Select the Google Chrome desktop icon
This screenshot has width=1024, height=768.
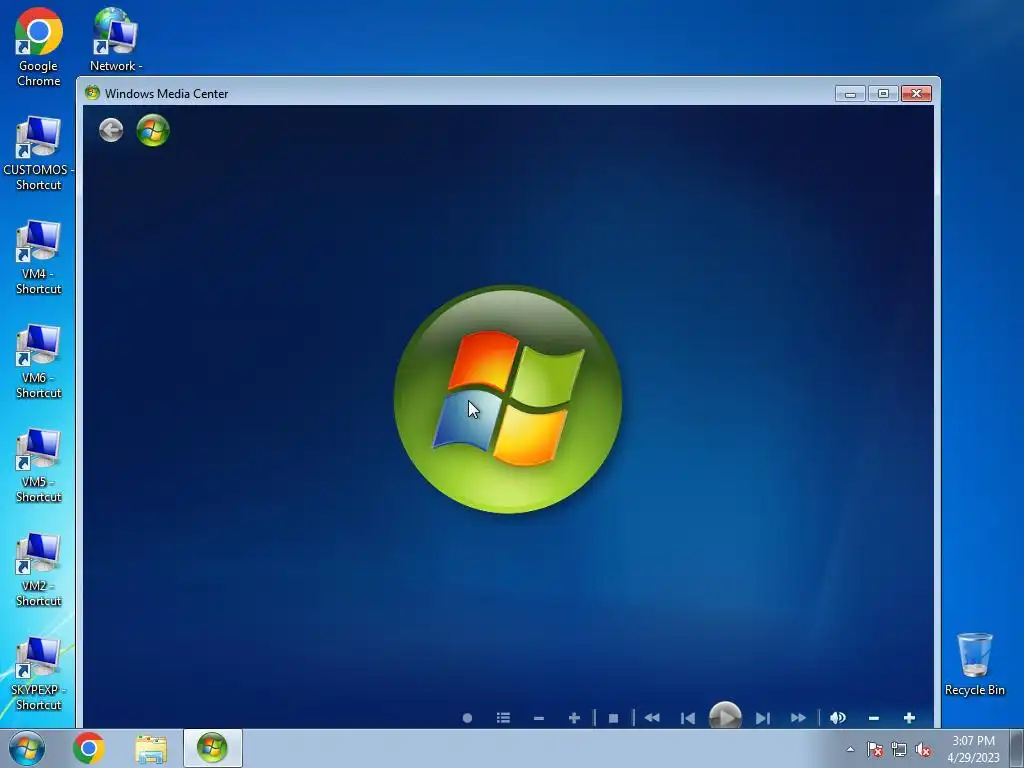[39, 47]
